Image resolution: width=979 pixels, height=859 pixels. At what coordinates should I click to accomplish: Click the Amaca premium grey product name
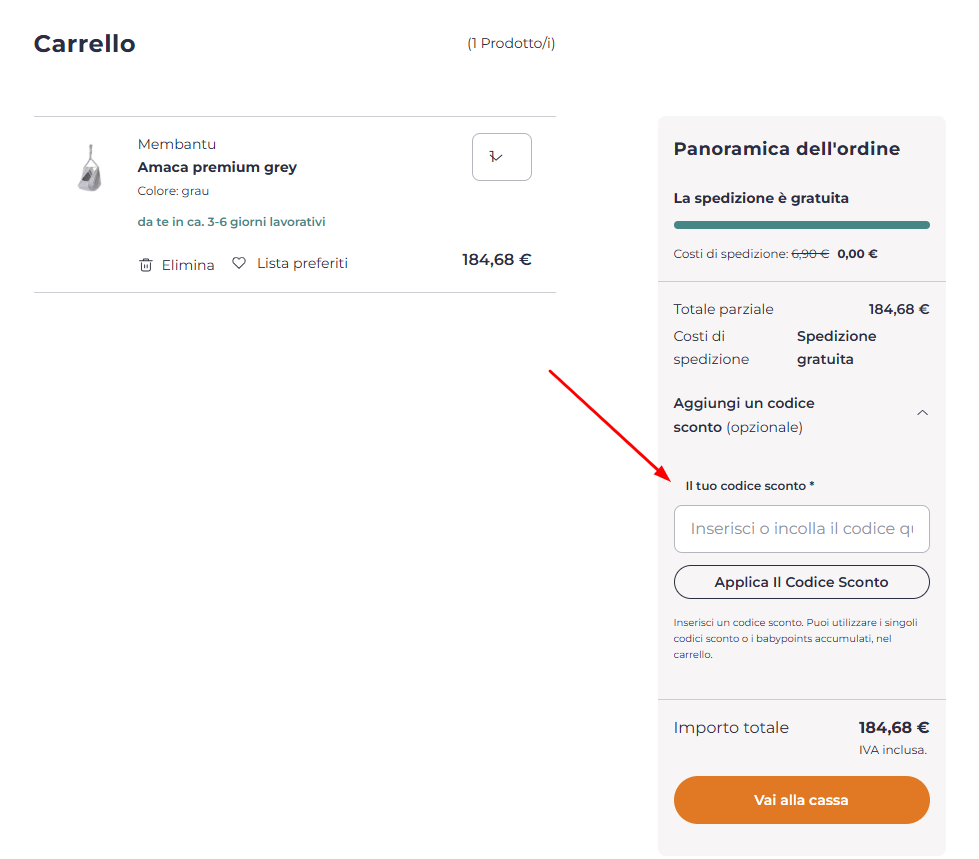(217, 167)
